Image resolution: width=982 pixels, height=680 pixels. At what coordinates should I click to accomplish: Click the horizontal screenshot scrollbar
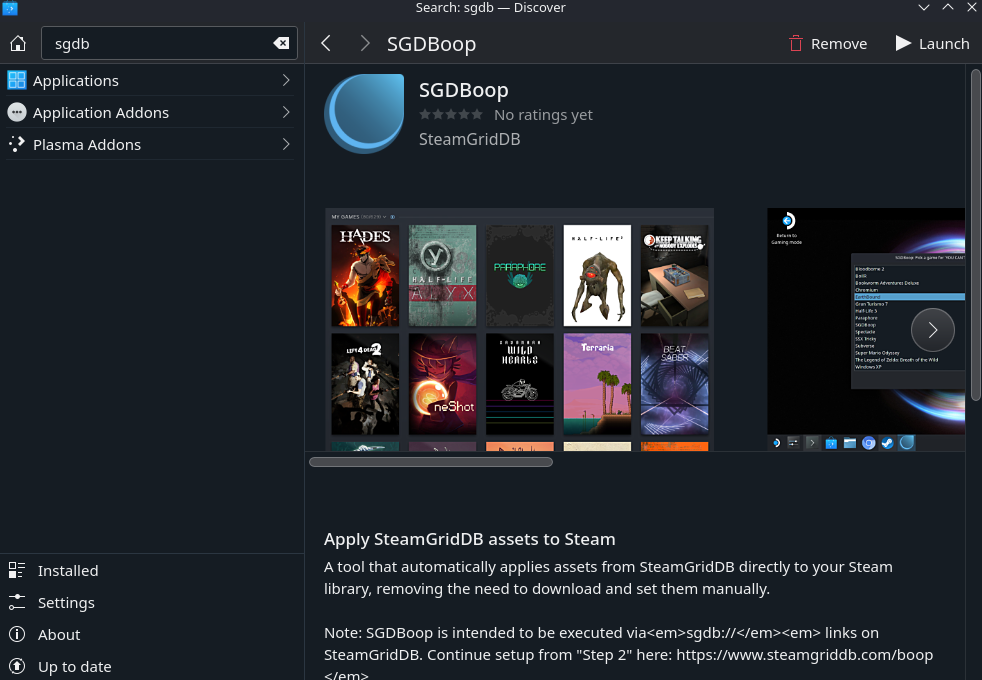pyautogui.click(x=431, y=462)
